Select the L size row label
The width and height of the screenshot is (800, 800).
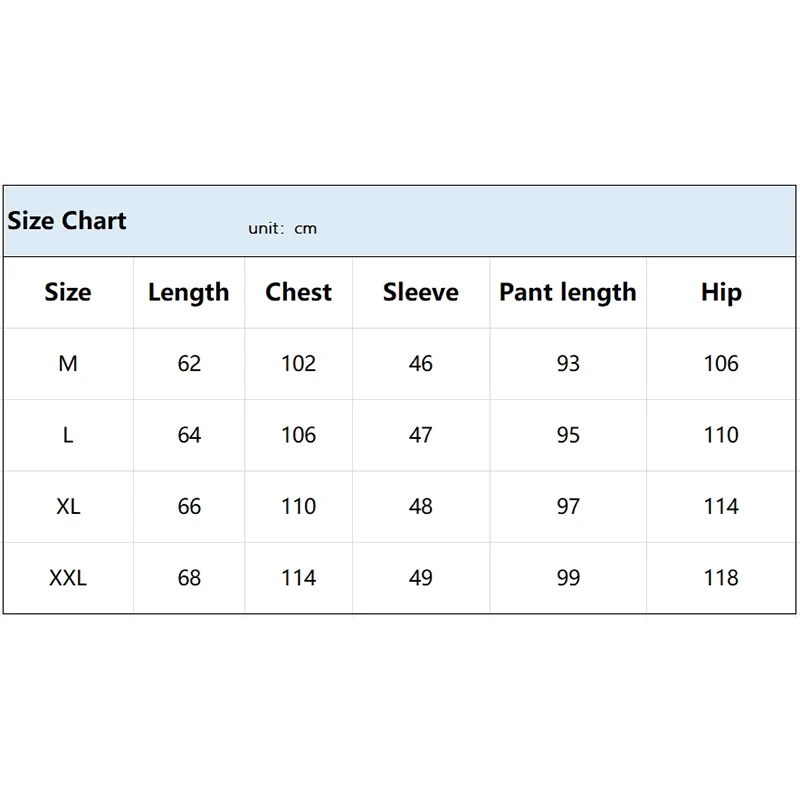pyautogui.click(x=68, y=435)
